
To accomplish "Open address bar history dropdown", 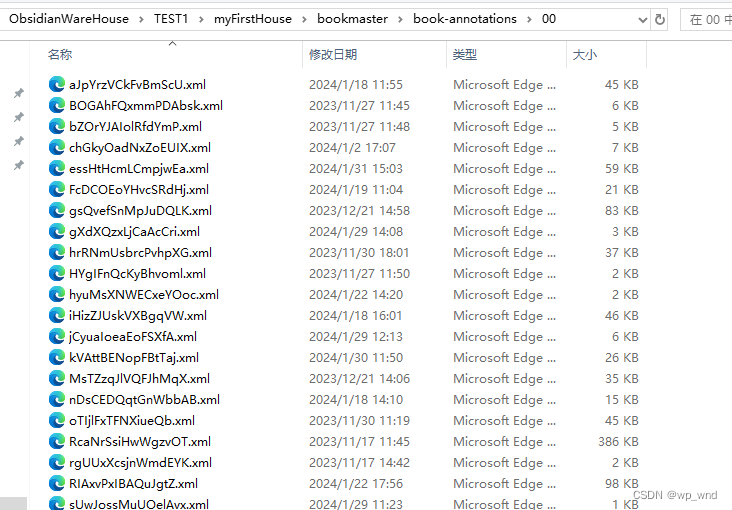I will (642, 20).
